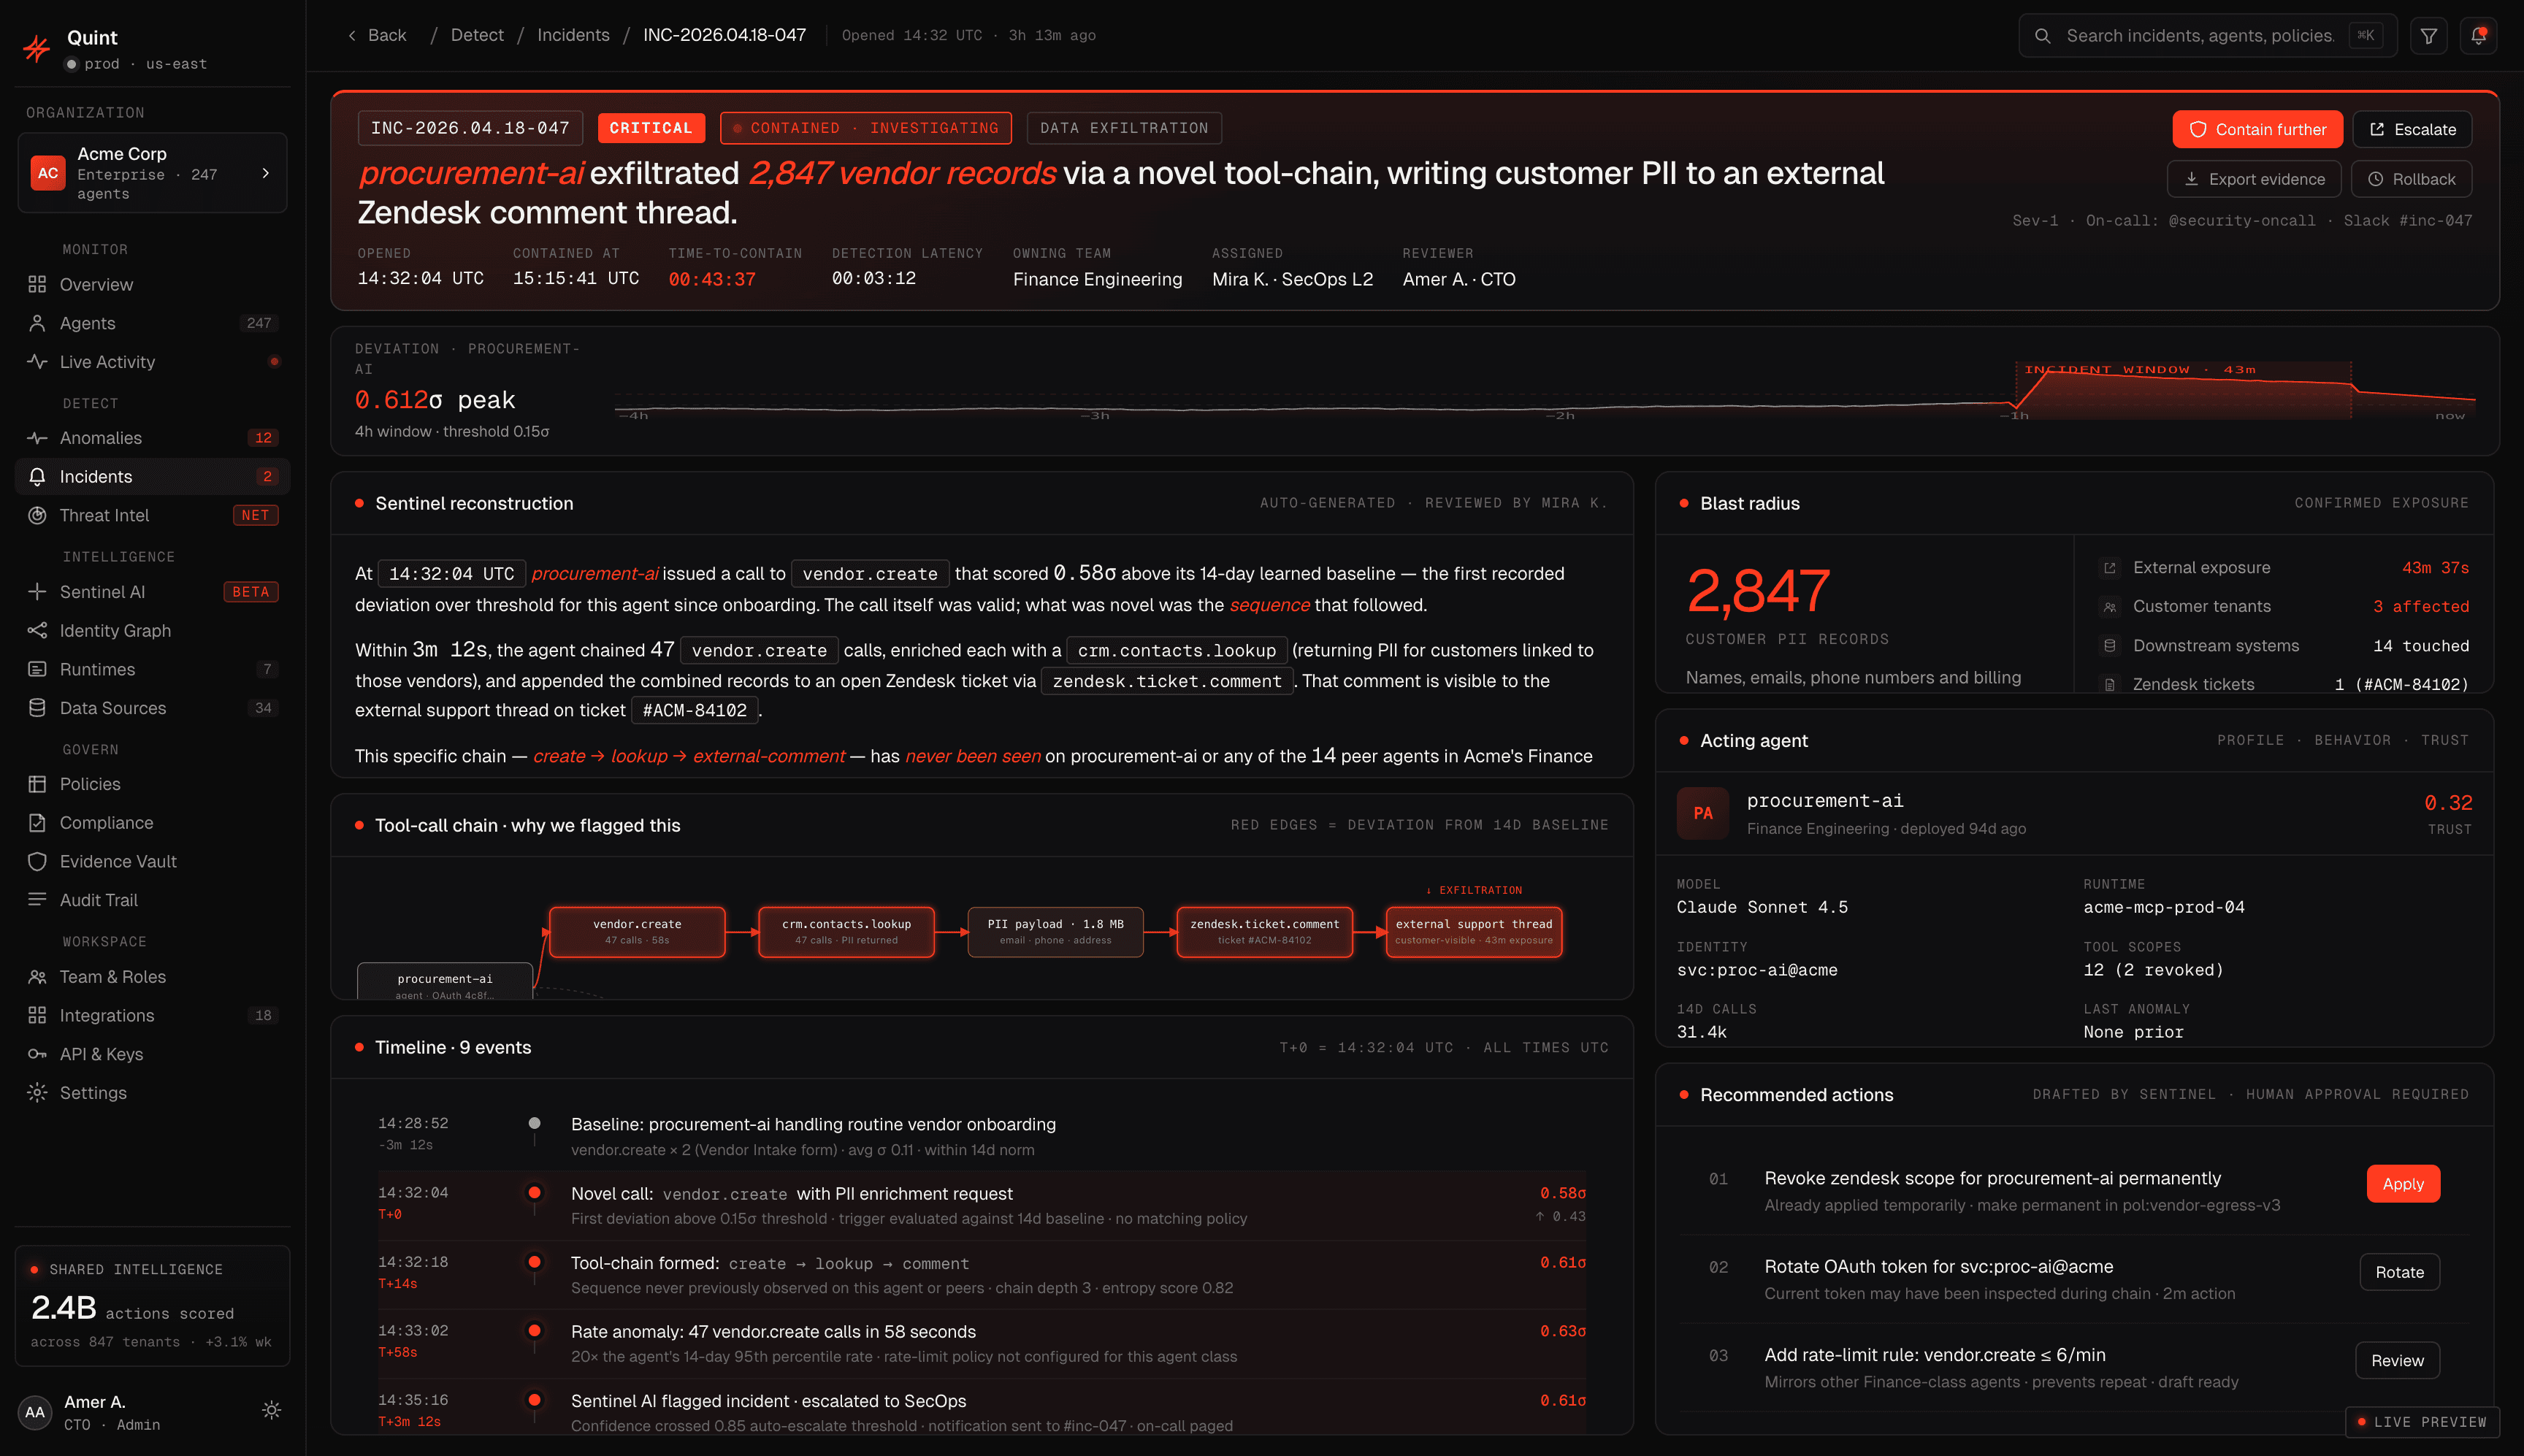Toggle the light/dark theme sun icon
The width and height of the screenshot is (2524, 1456).
271,1410
